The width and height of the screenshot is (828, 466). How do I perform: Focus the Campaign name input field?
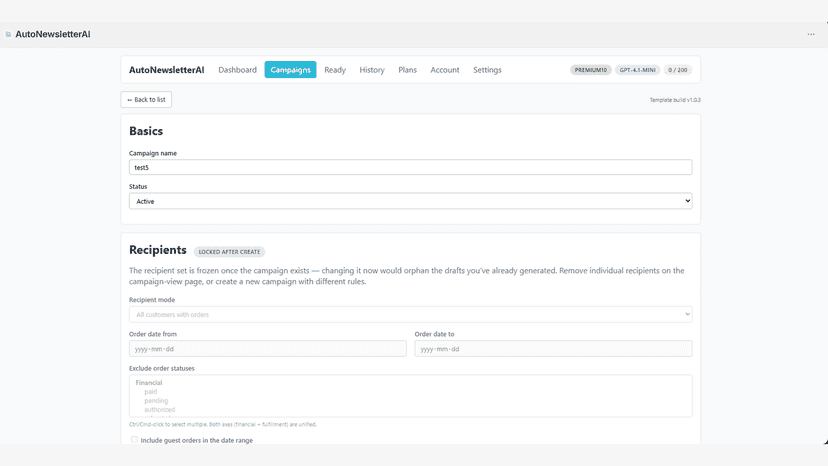[410, 167]
